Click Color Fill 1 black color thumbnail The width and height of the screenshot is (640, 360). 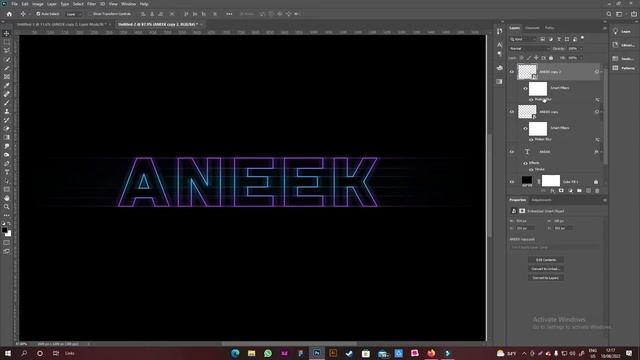pos(527,180)
